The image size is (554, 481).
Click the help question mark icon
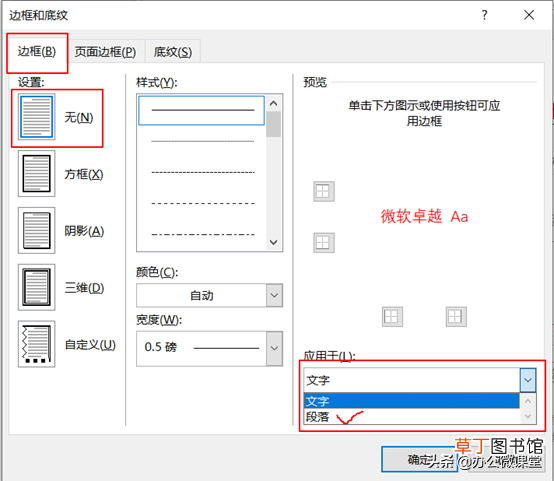tap(484, 15)
